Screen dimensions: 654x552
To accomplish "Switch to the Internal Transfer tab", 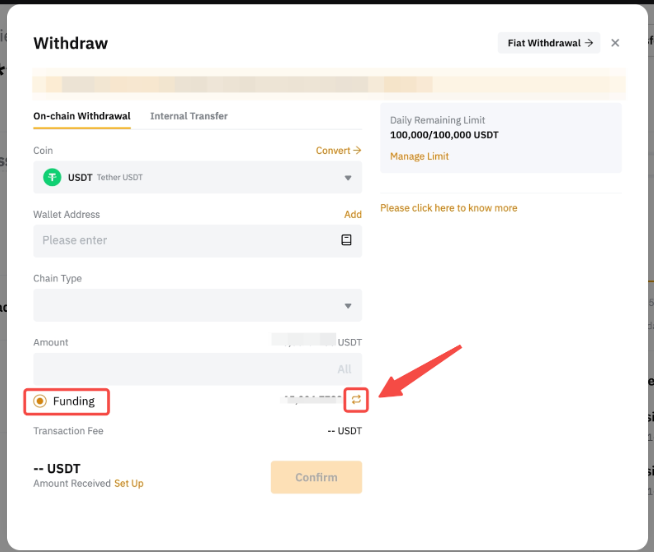I will (189, 116).
